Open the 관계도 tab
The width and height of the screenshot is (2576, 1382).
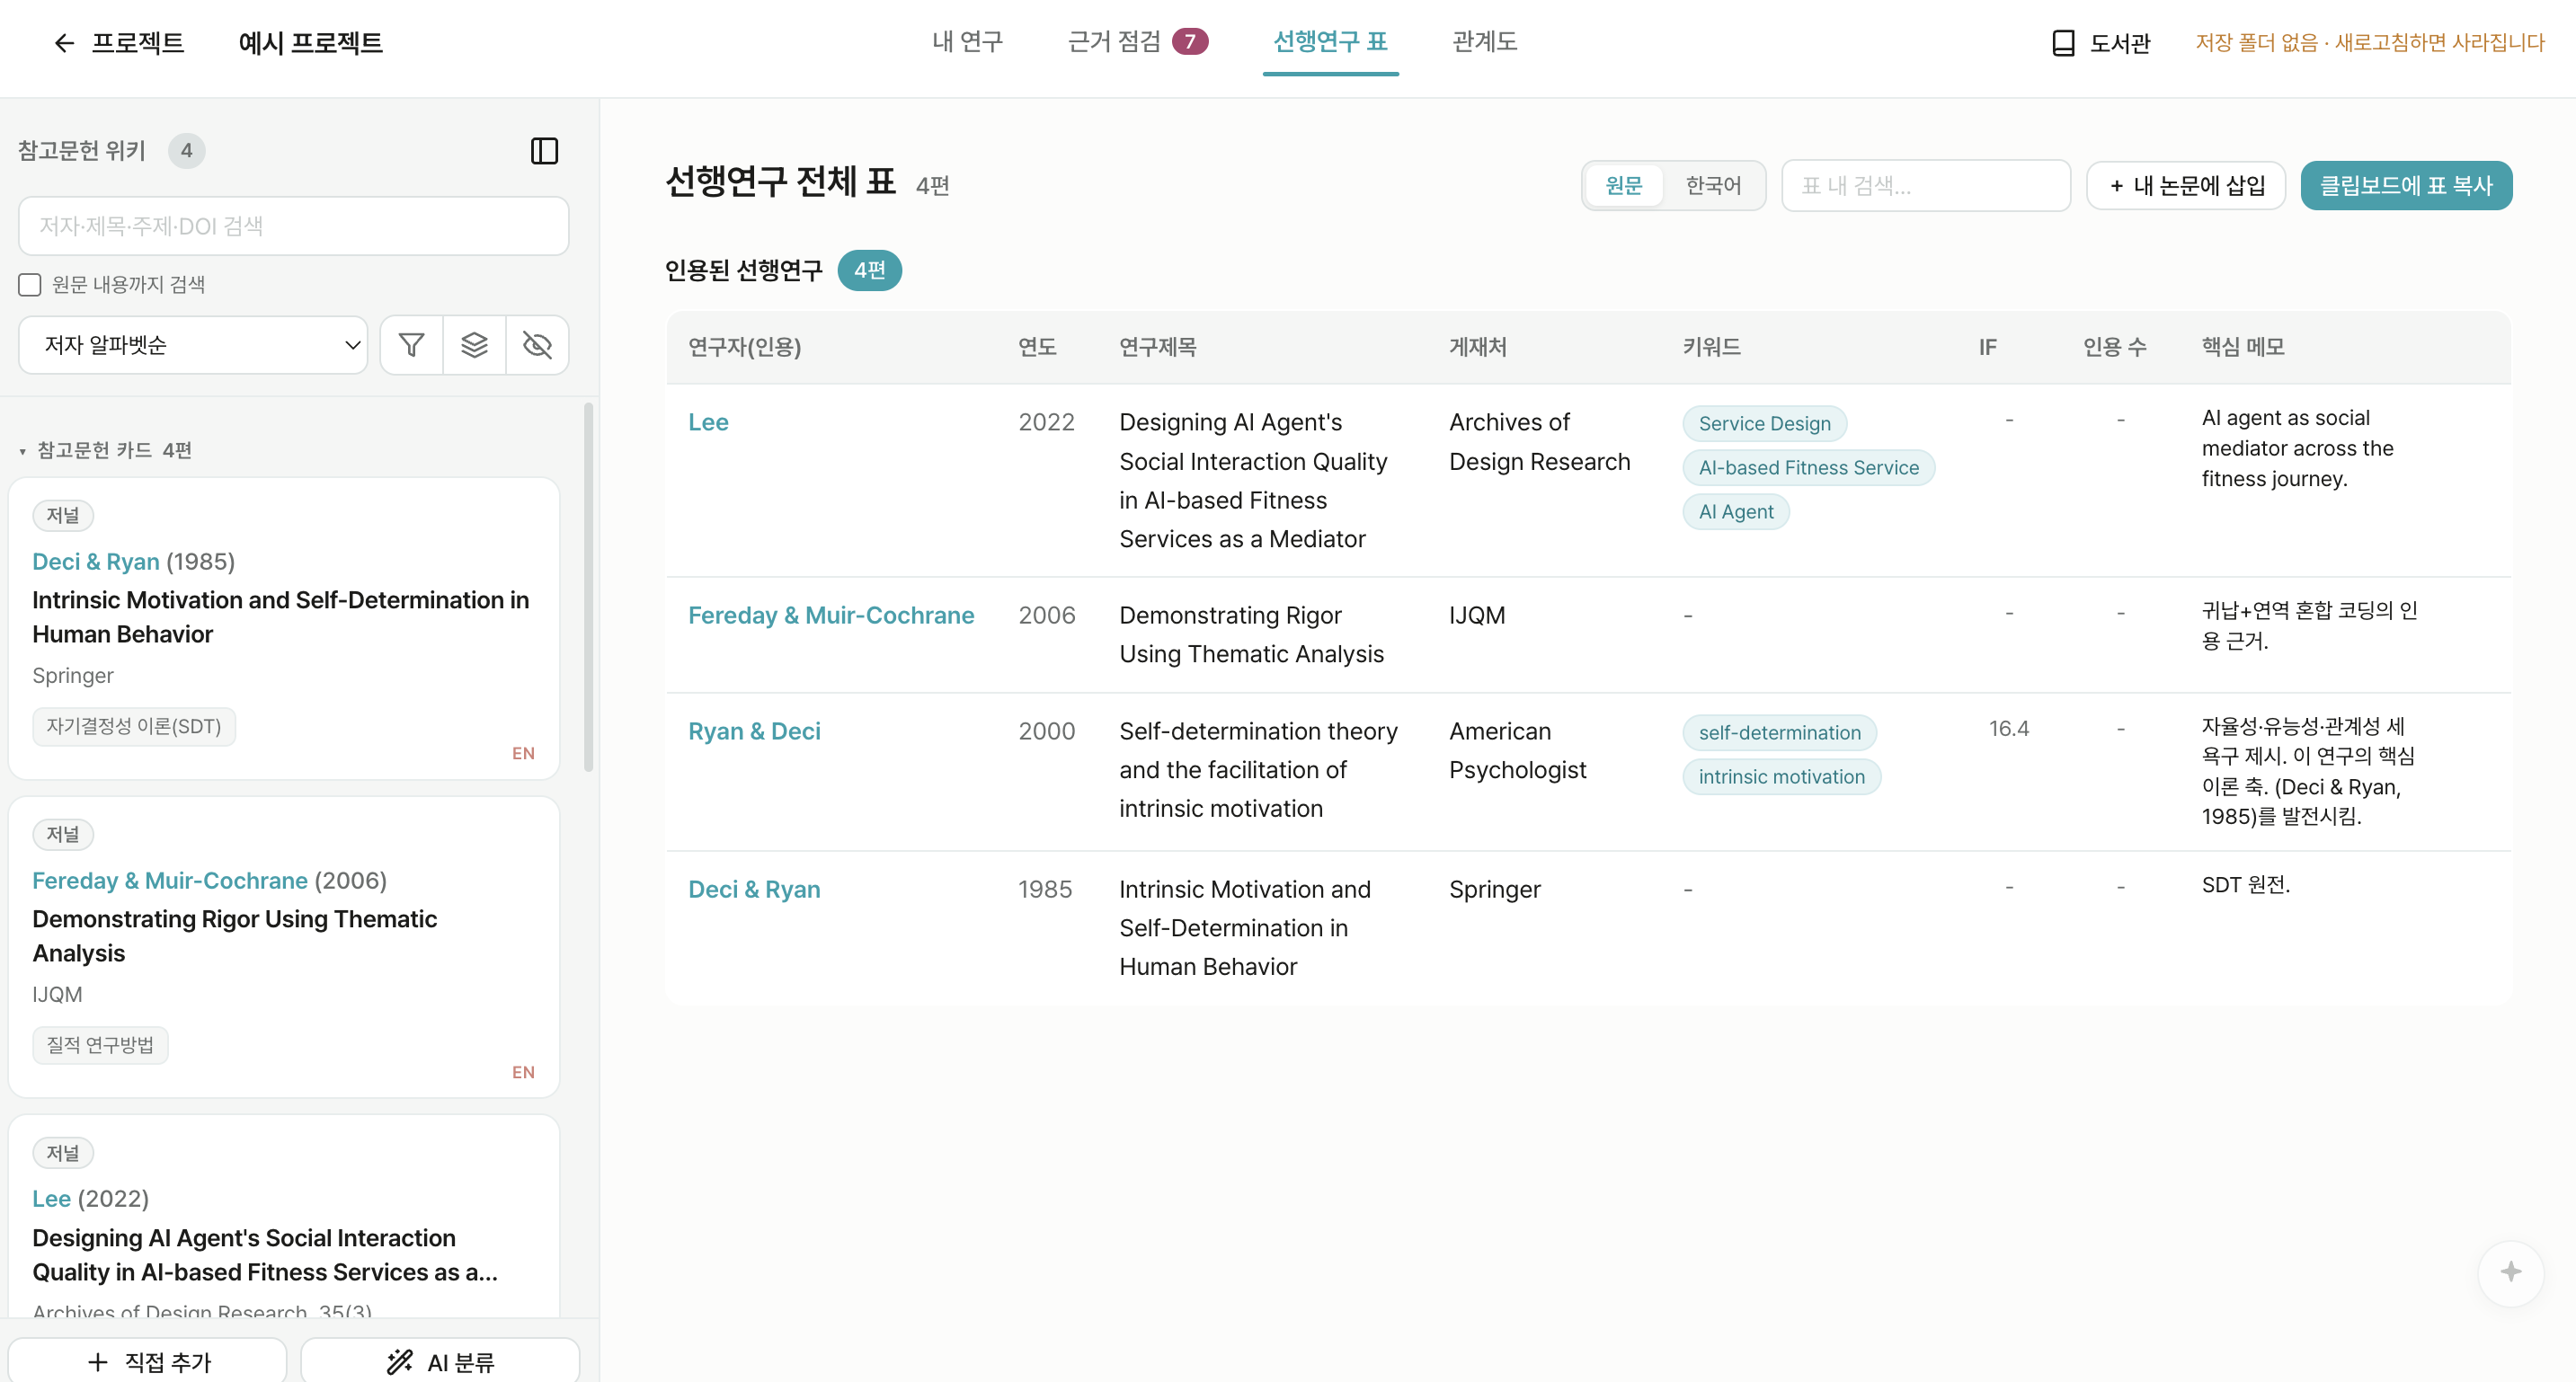[1484, 42]
